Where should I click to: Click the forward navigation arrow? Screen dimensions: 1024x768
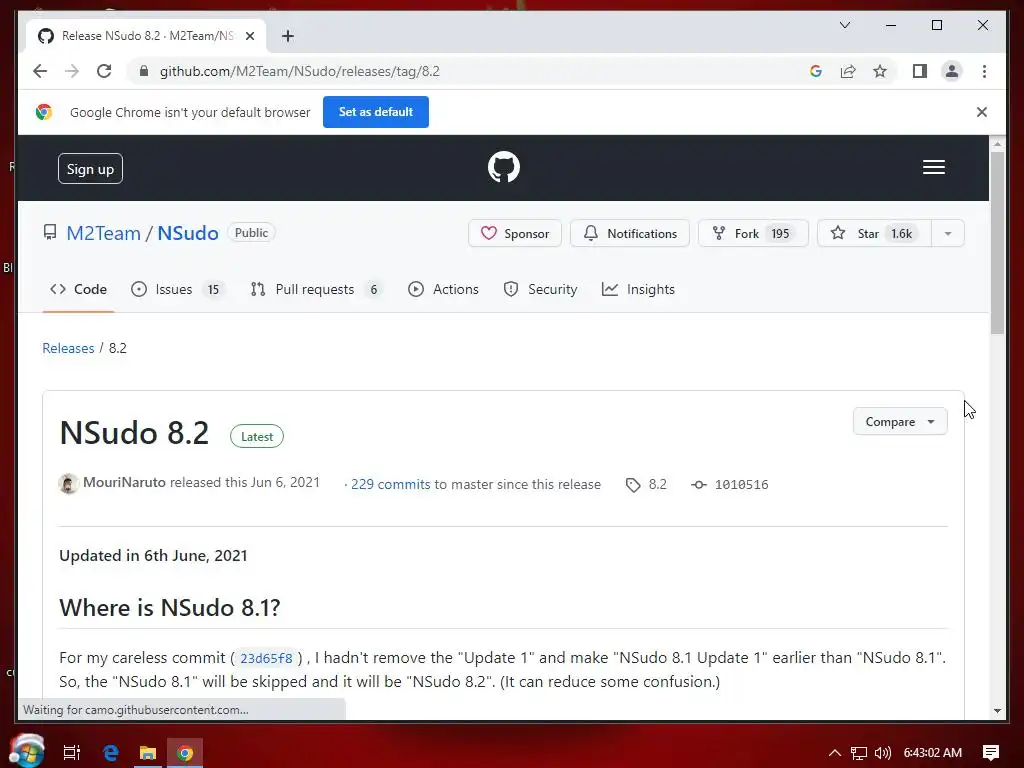[72, 71]
